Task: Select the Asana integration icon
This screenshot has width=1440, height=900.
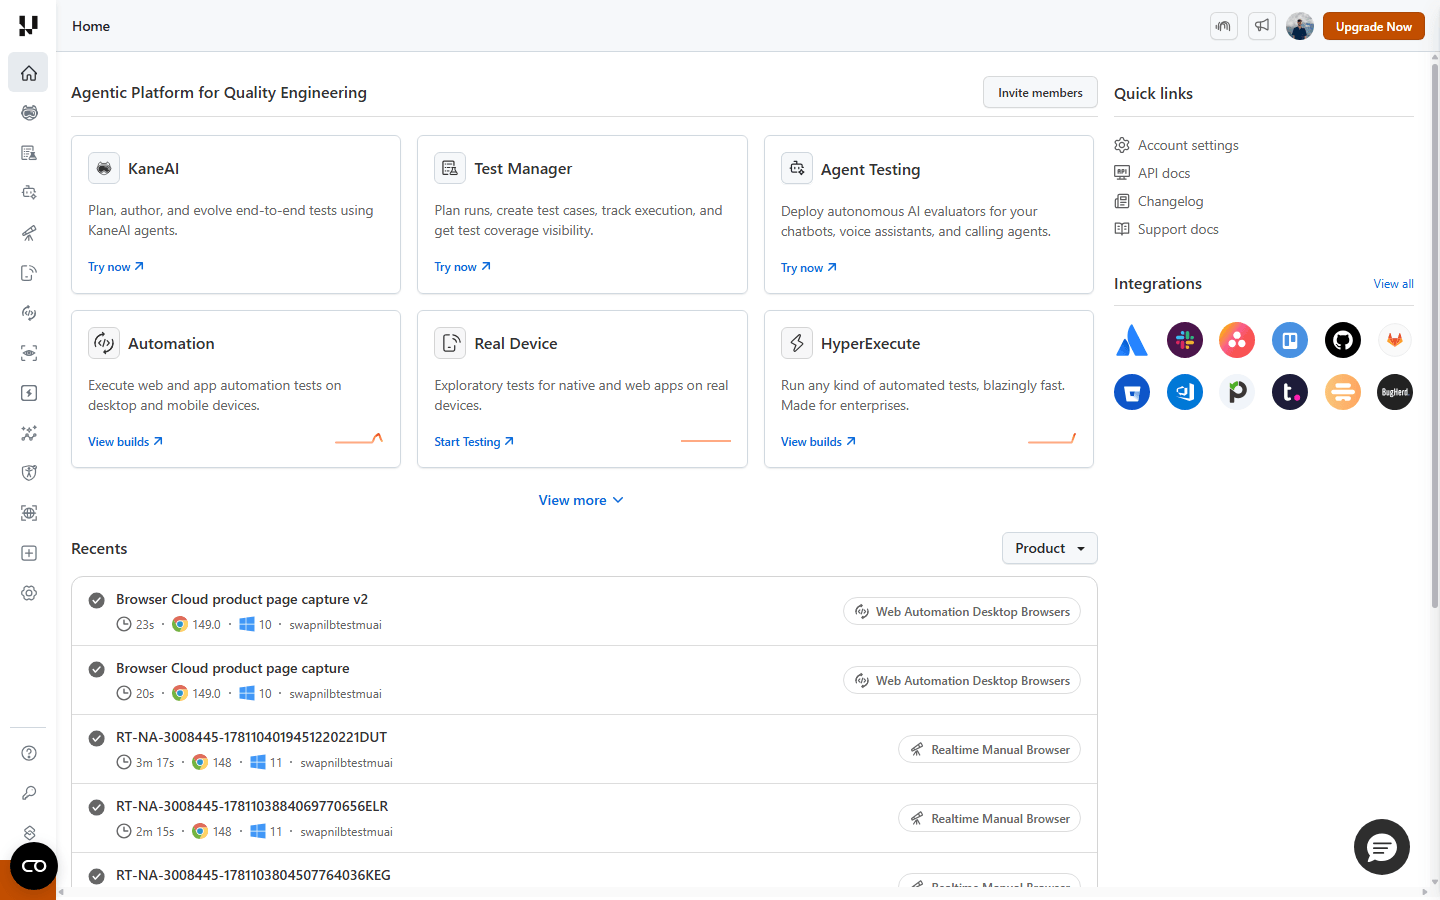Action: pos(1237,340)
